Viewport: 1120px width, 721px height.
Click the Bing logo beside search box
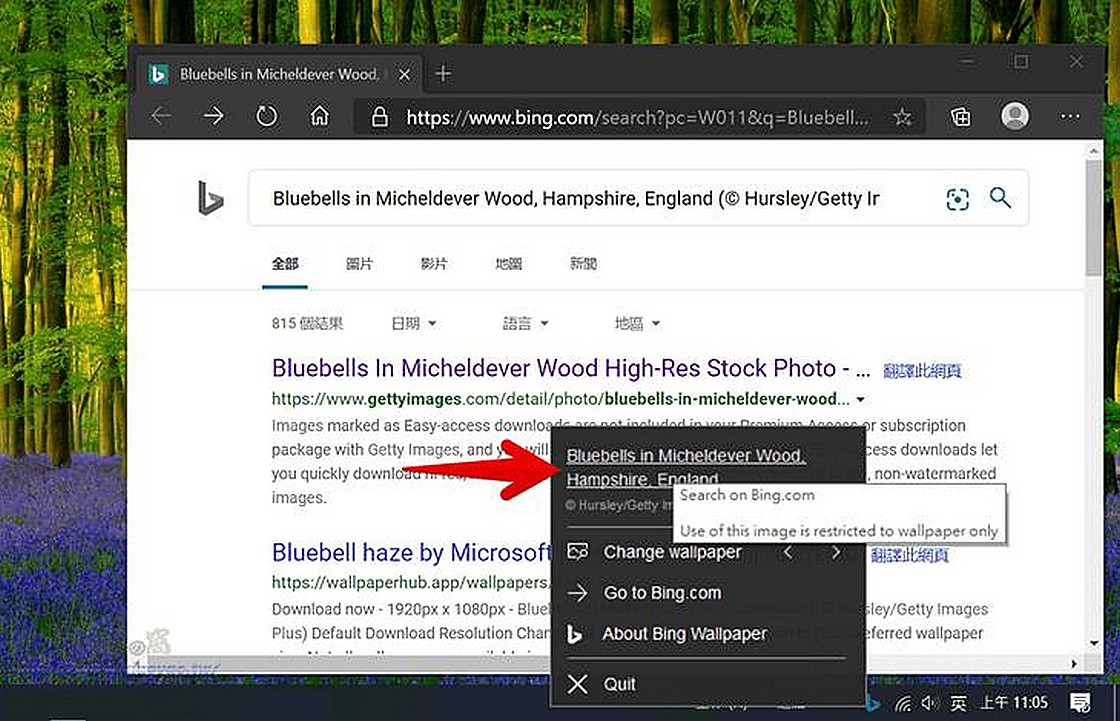coord(210,198)
